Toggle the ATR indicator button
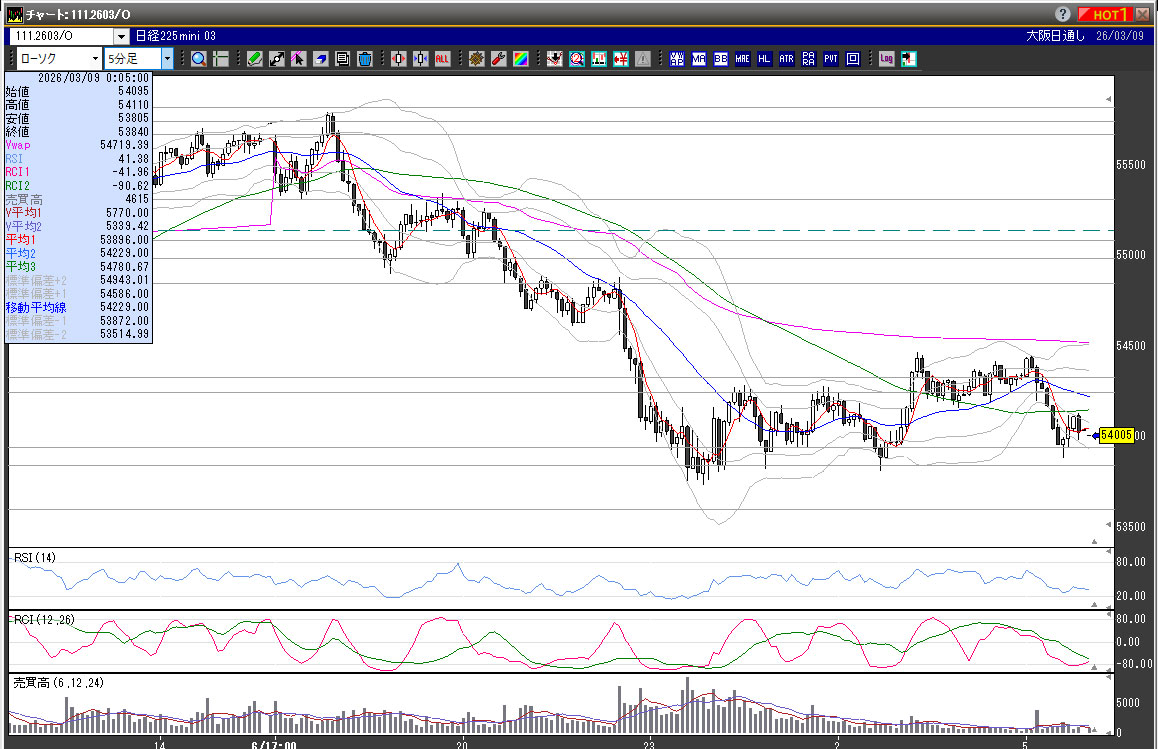Viewport: 1158px width, 749px height. (x=787, y=59)
